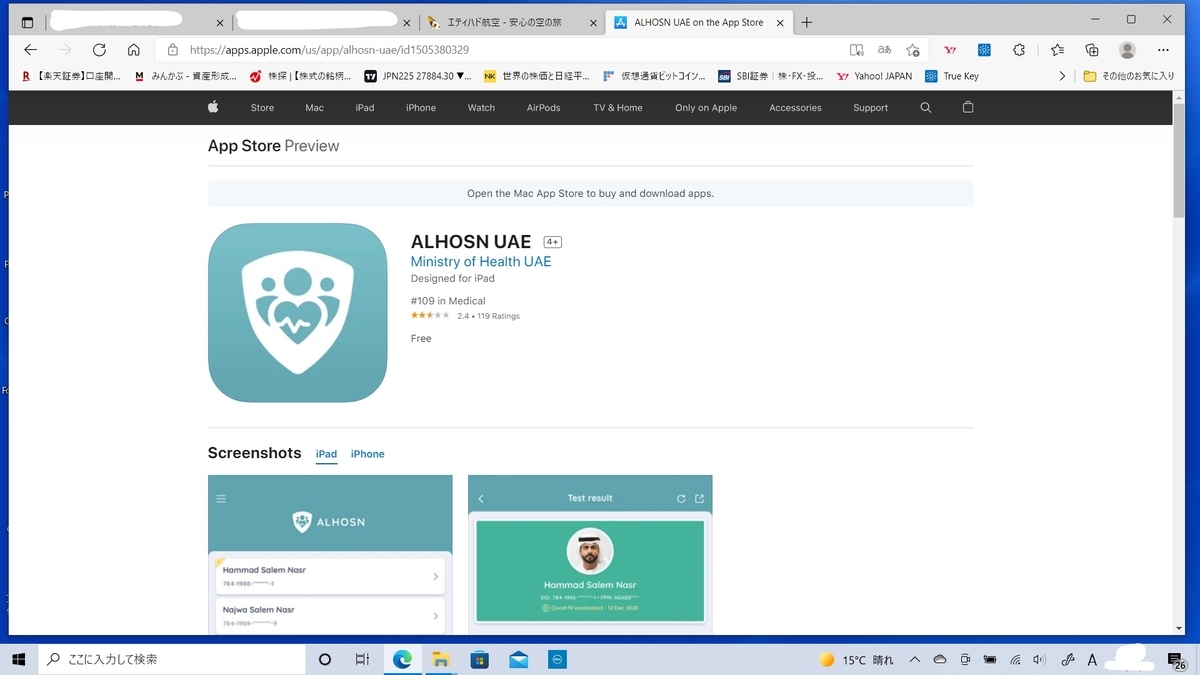Go back to the previous page
This screenshot has height=675, width=1200.
pyautogui.click(x=31, y=50)
